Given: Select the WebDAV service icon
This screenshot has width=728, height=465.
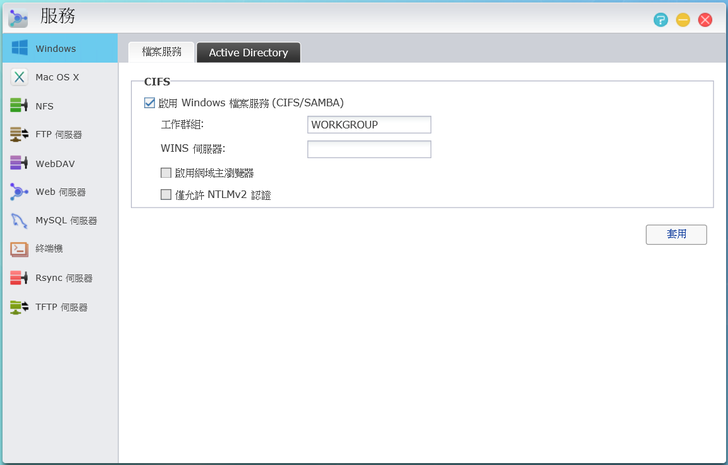Looking at the screenshot, I should [x=19, y=163].
